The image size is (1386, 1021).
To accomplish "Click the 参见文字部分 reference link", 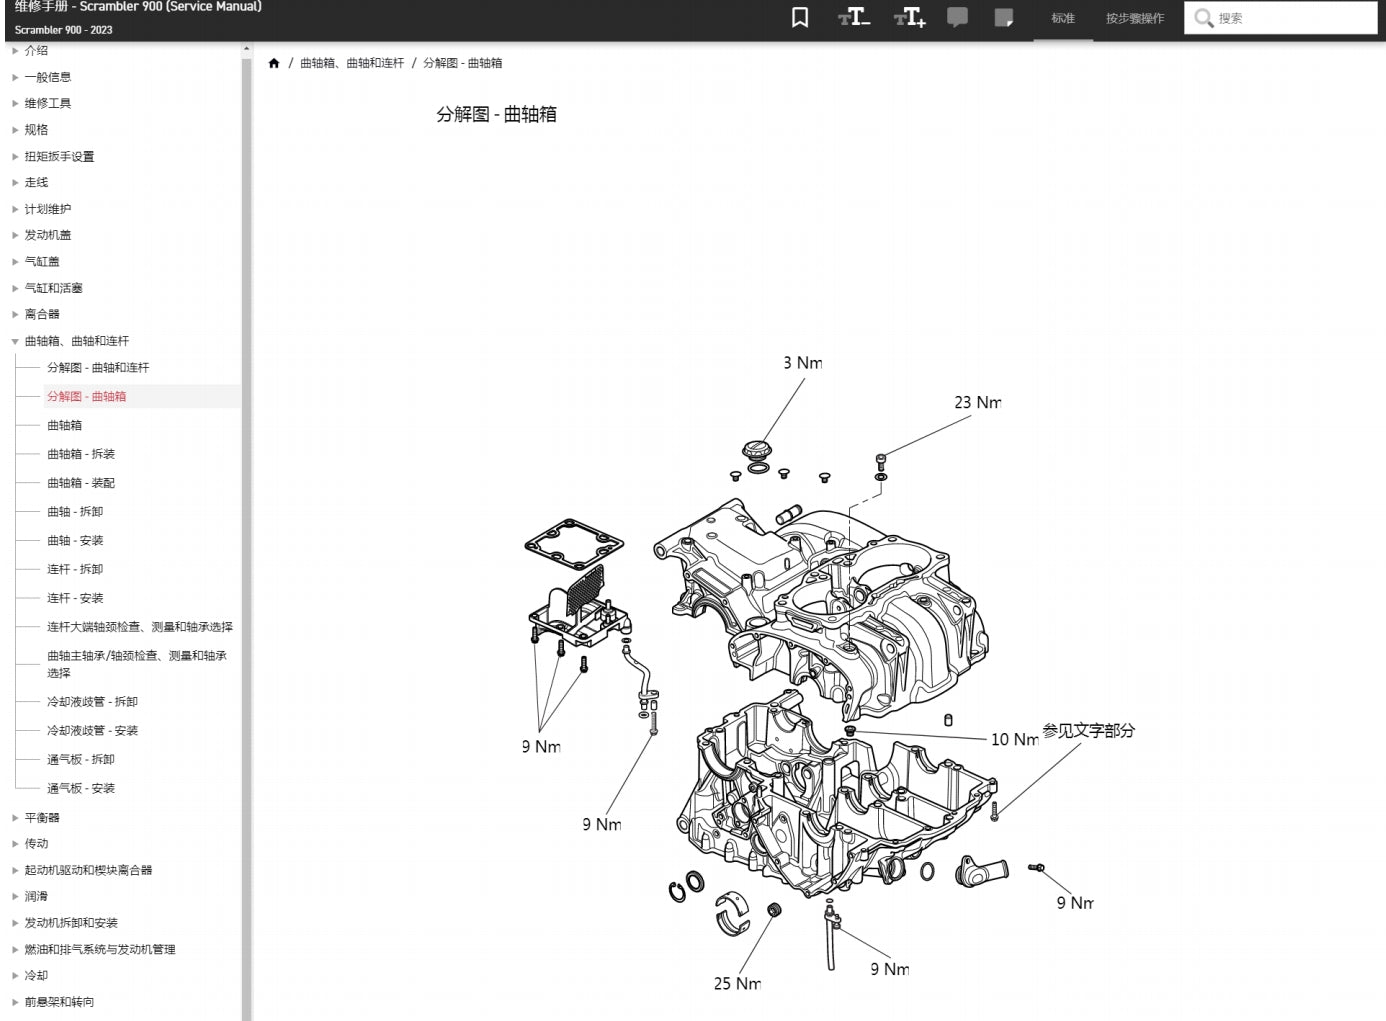I will tap(1088, 731).
